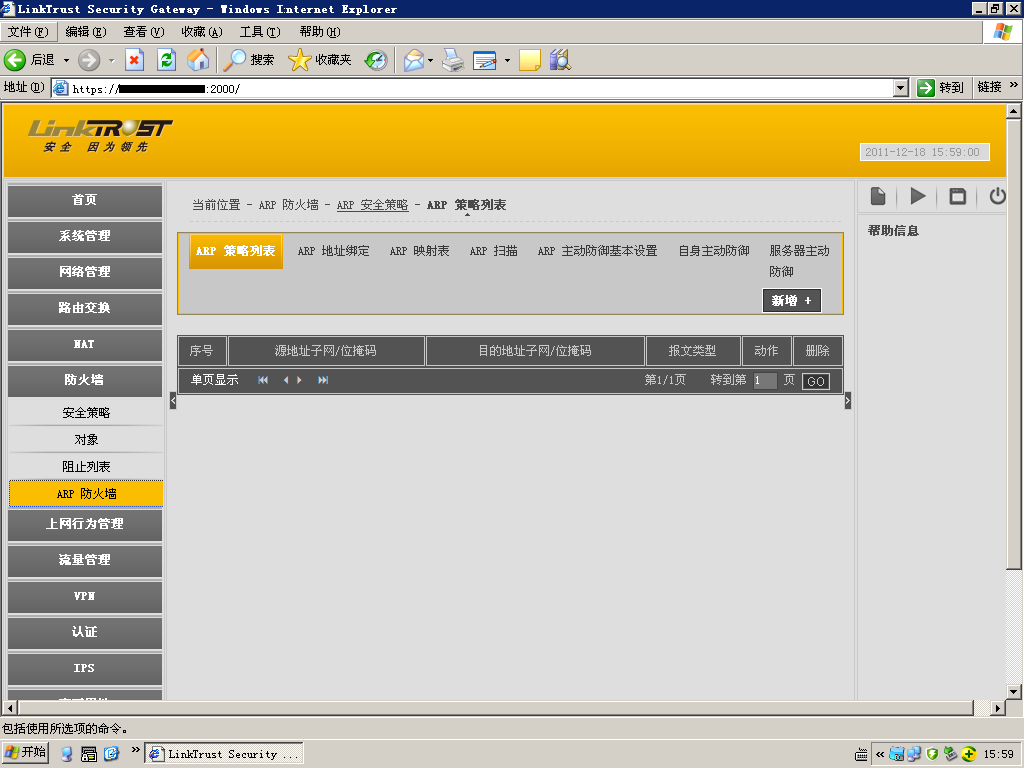
Task: Click the horizontal scrollbar right arrow
Action: pyautogui.click(x=997, y=708)
